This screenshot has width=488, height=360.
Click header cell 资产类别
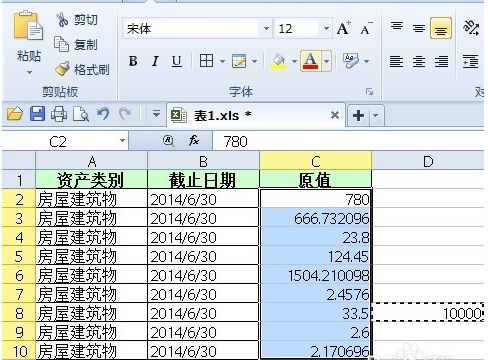pyautogui.click(x=92, y=180)
